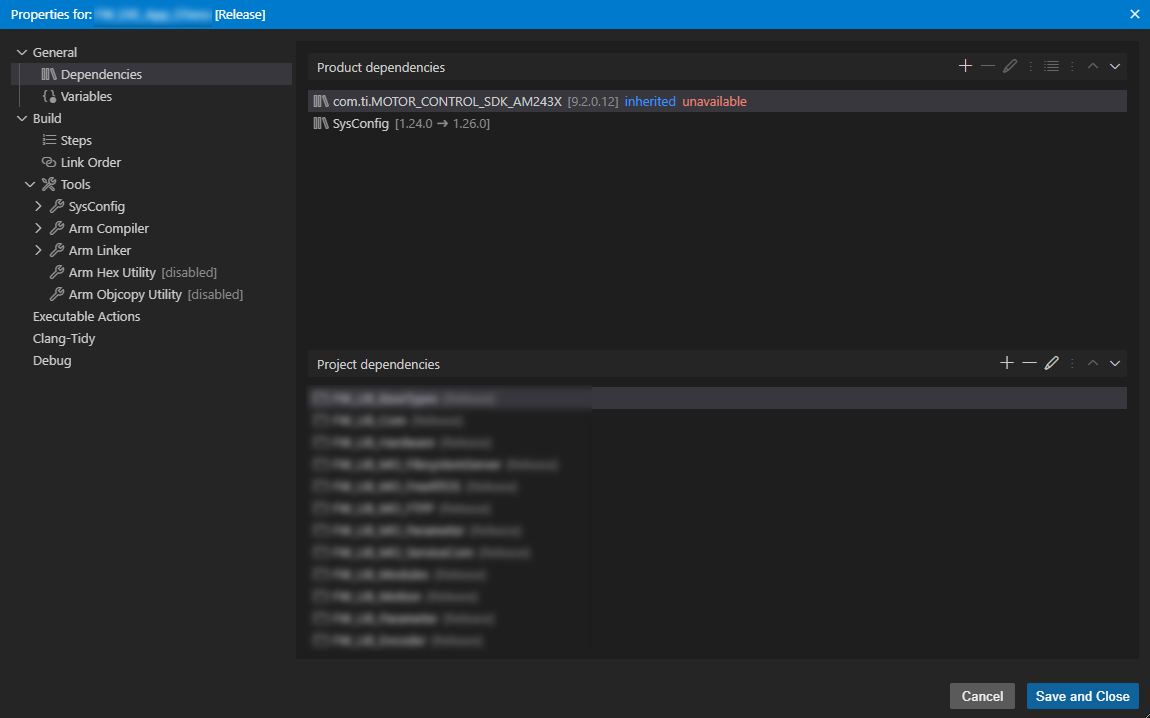Move the selected project dependency down
Viewport: 1150px width, 718px height.
[1115, 363]
